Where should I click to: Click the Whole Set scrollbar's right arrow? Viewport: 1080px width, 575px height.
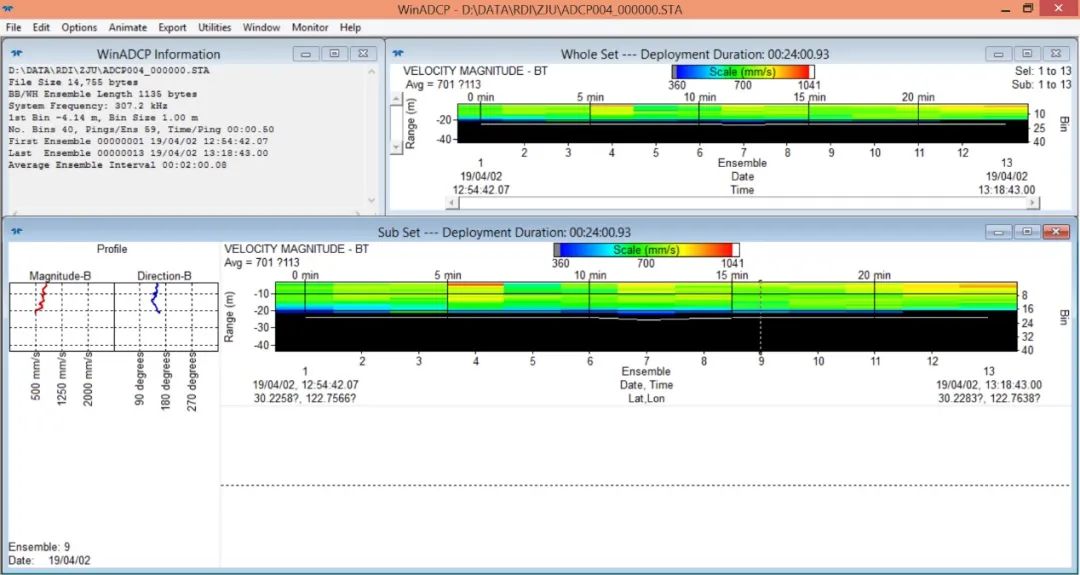click(1034, 203)
